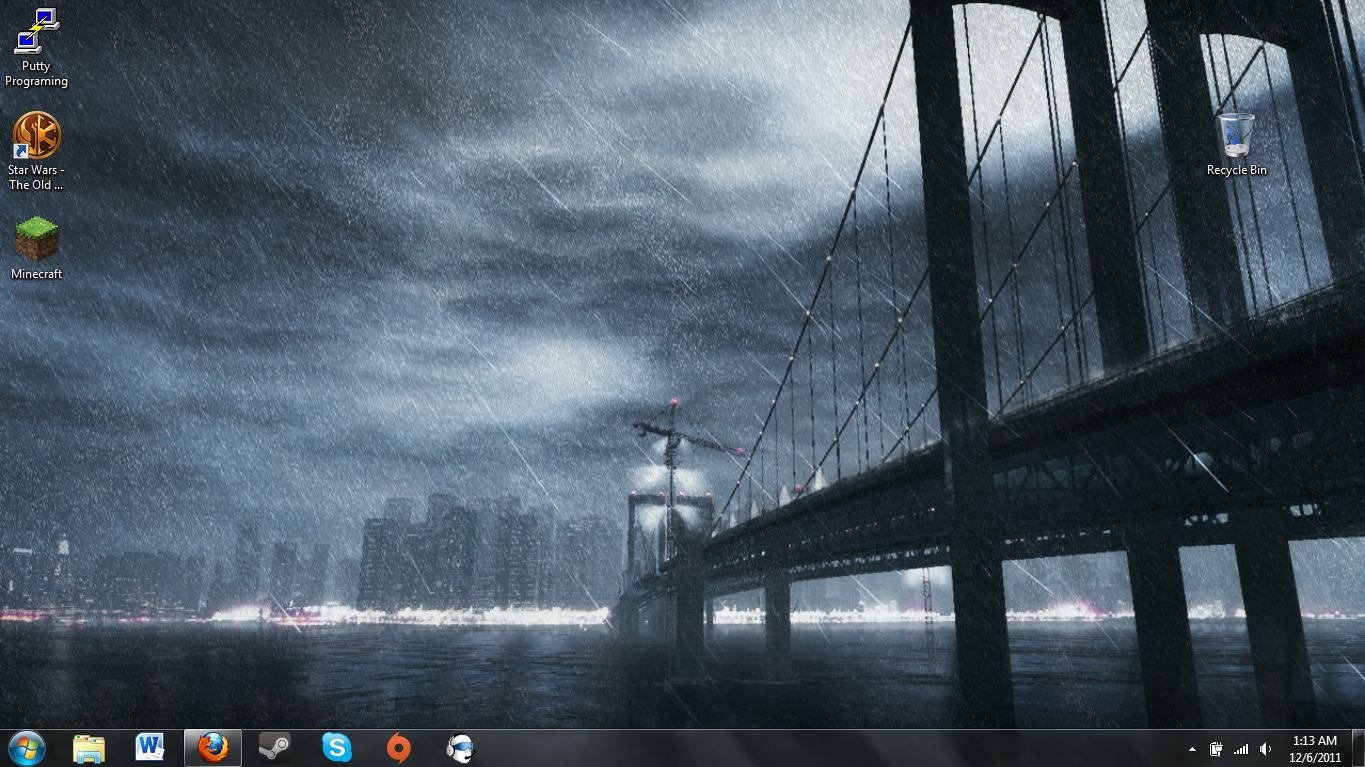Viewport: 1365px width, 767px height.
Task: Expand the hidden system tray icons
Action: click(x=1192, y=749)
